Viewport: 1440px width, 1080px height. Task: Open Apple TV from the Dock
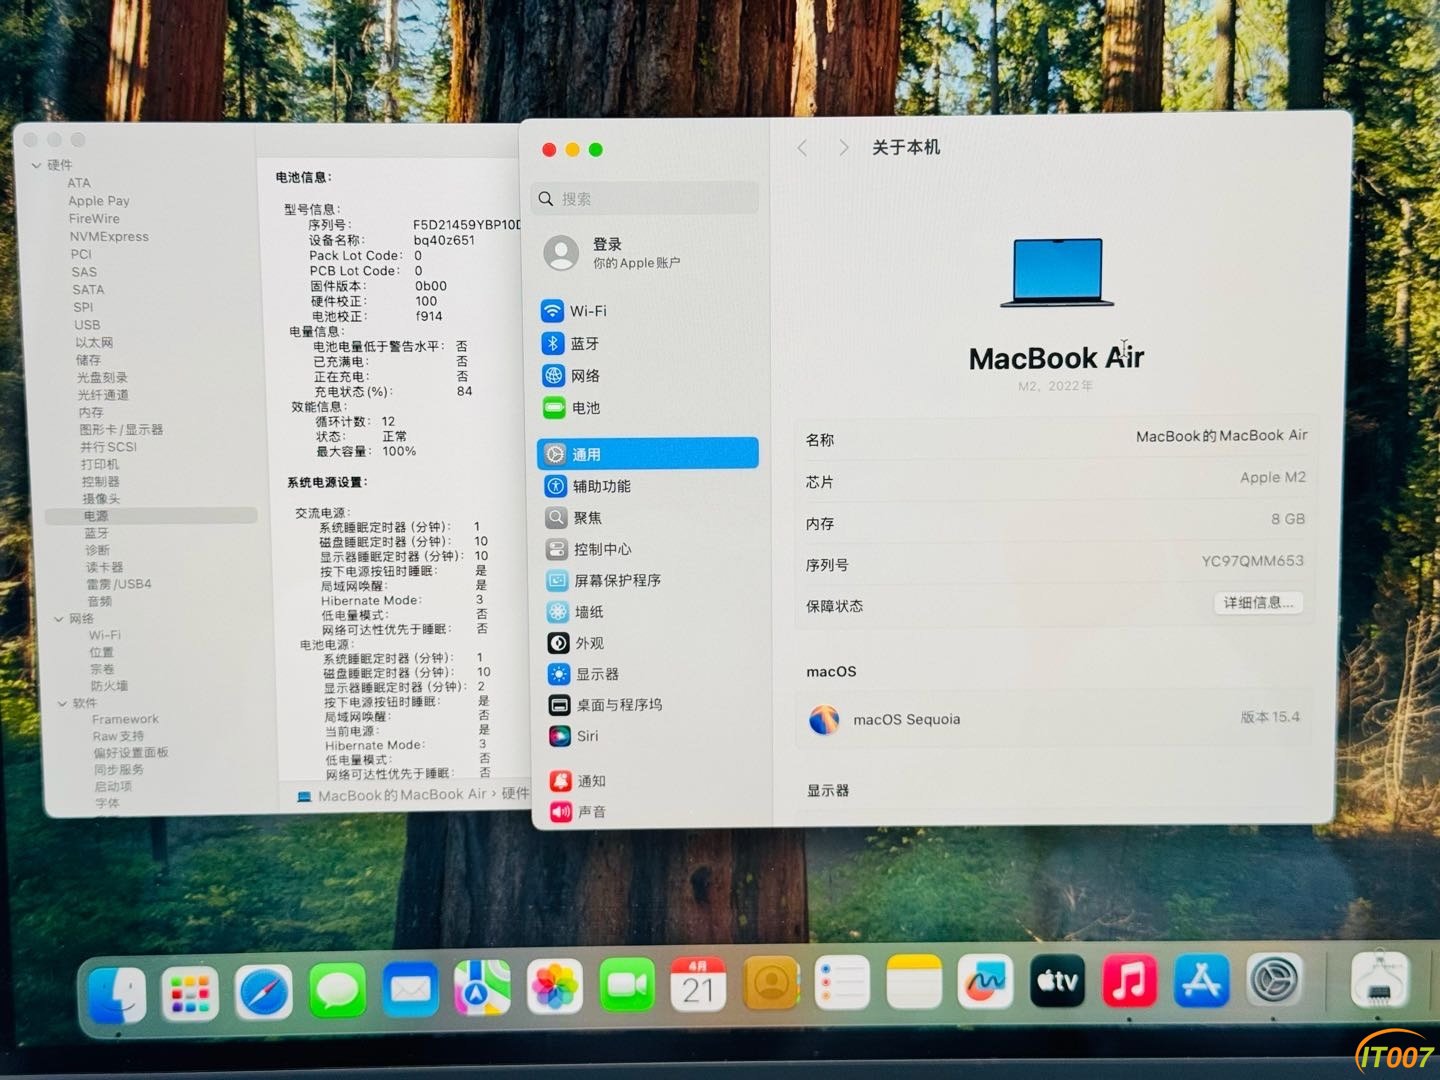(x=1057, y=980)
